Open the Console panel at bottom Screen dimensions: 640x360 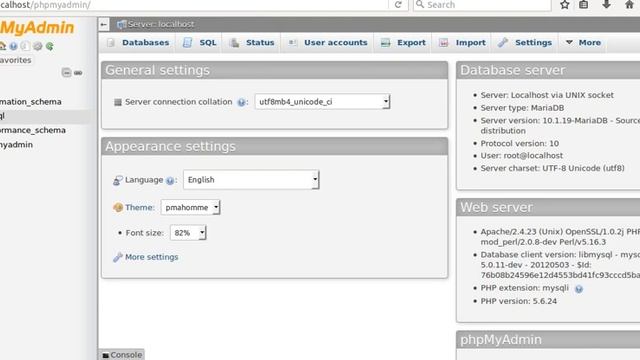coord(122,355)
